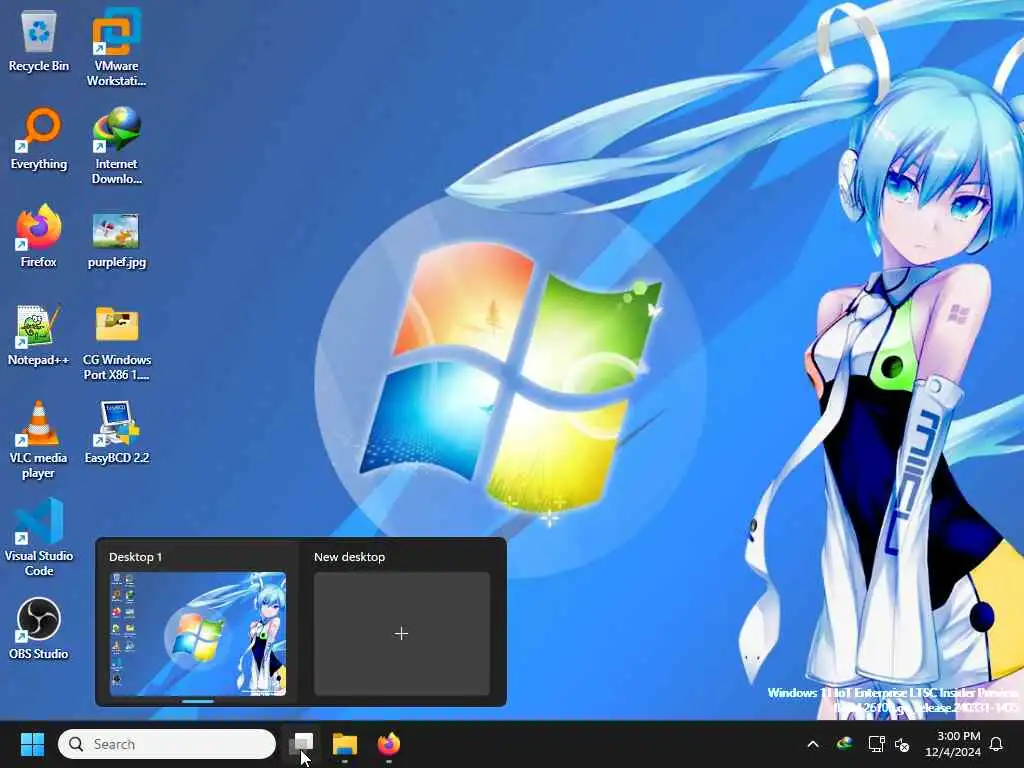Select the Firefox desktop shortcut
The width and height of the screenshot is (1024, 768).
[x=39, y=236]
